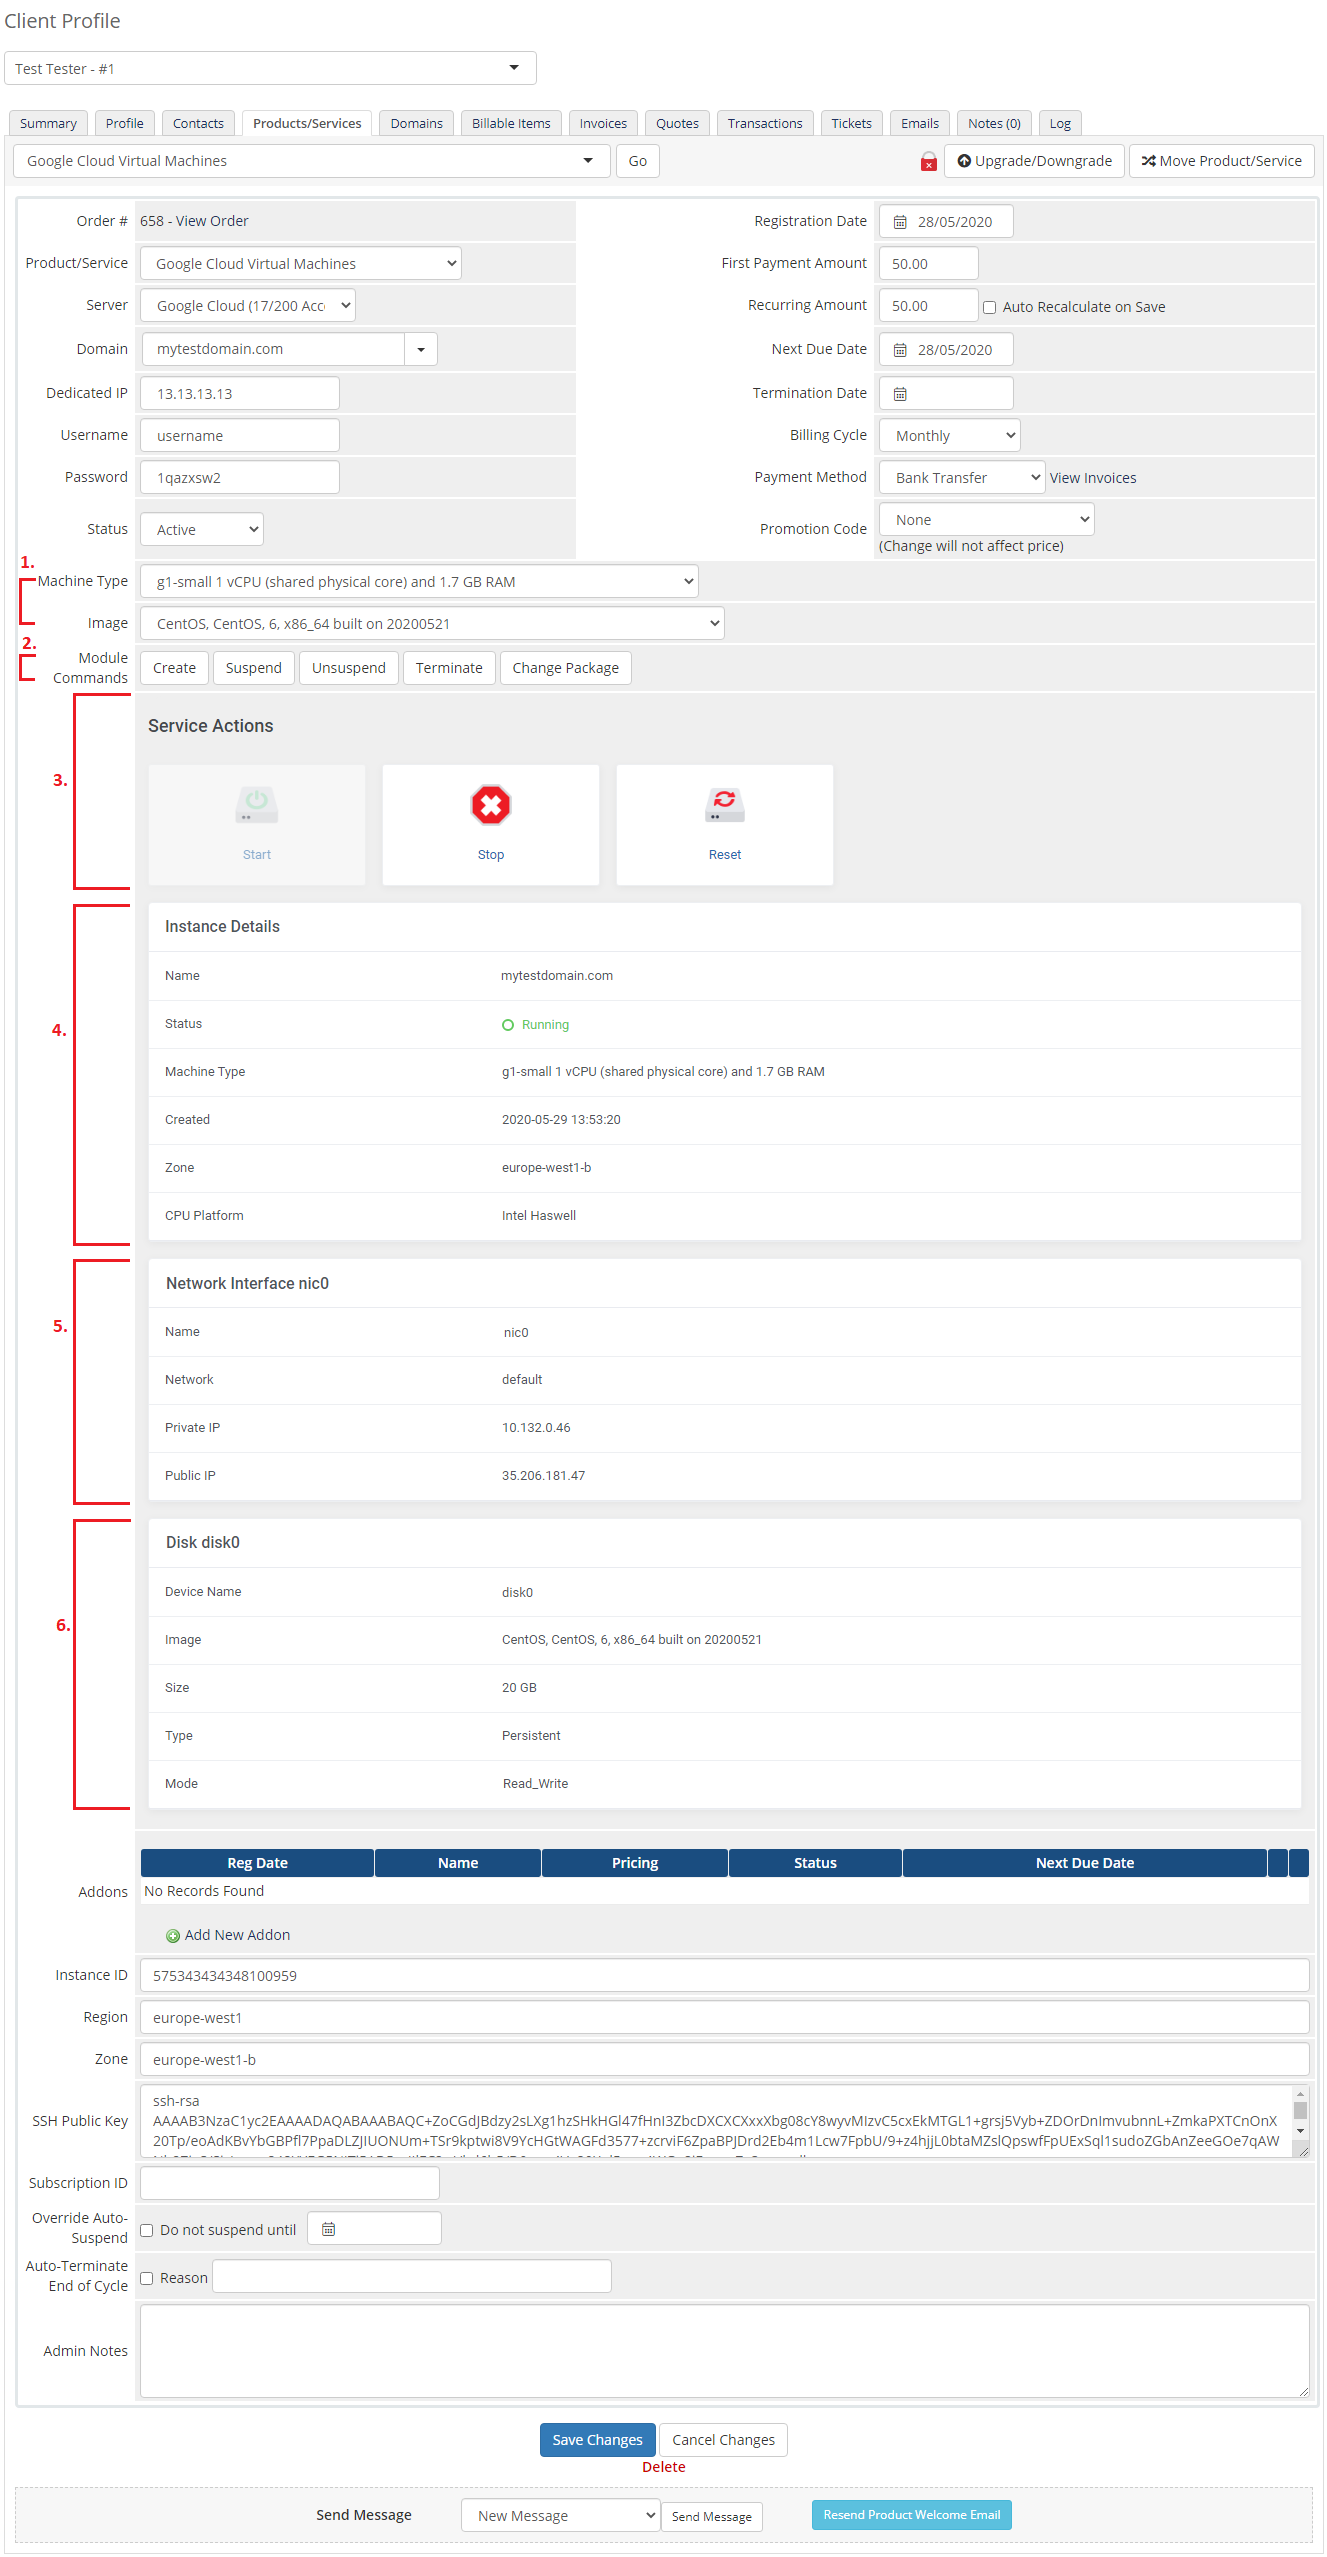The width and height of the screenshot is (1327, 2557).
Task: Click the Dedicated IP input field
Action: [x=240, y=394]
